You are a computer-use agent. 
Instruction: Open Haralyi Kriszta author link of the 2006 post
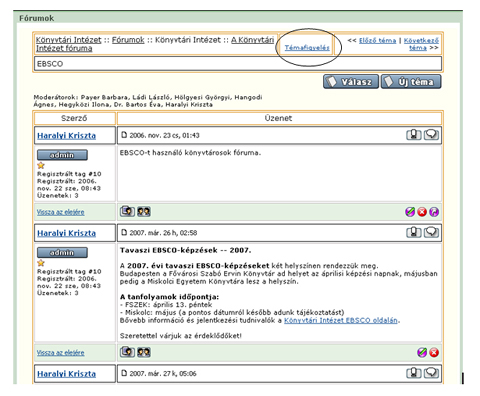(x=66, y=136)
